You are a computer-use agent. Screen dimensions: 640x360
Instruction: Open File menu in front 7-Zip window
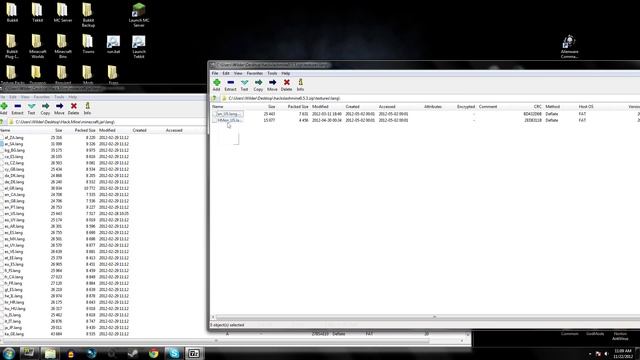pos(215,73)
